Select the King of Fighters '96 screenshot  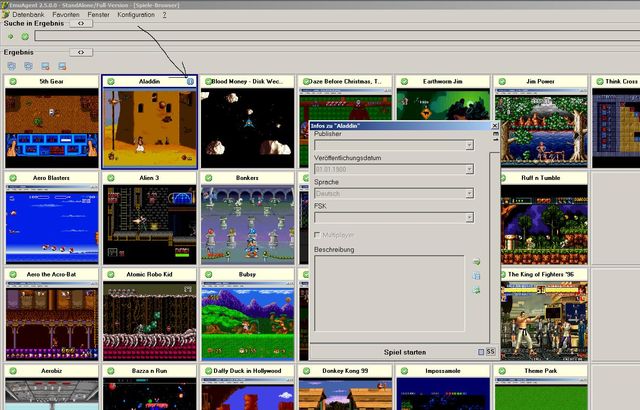click(x=544, y=321)
